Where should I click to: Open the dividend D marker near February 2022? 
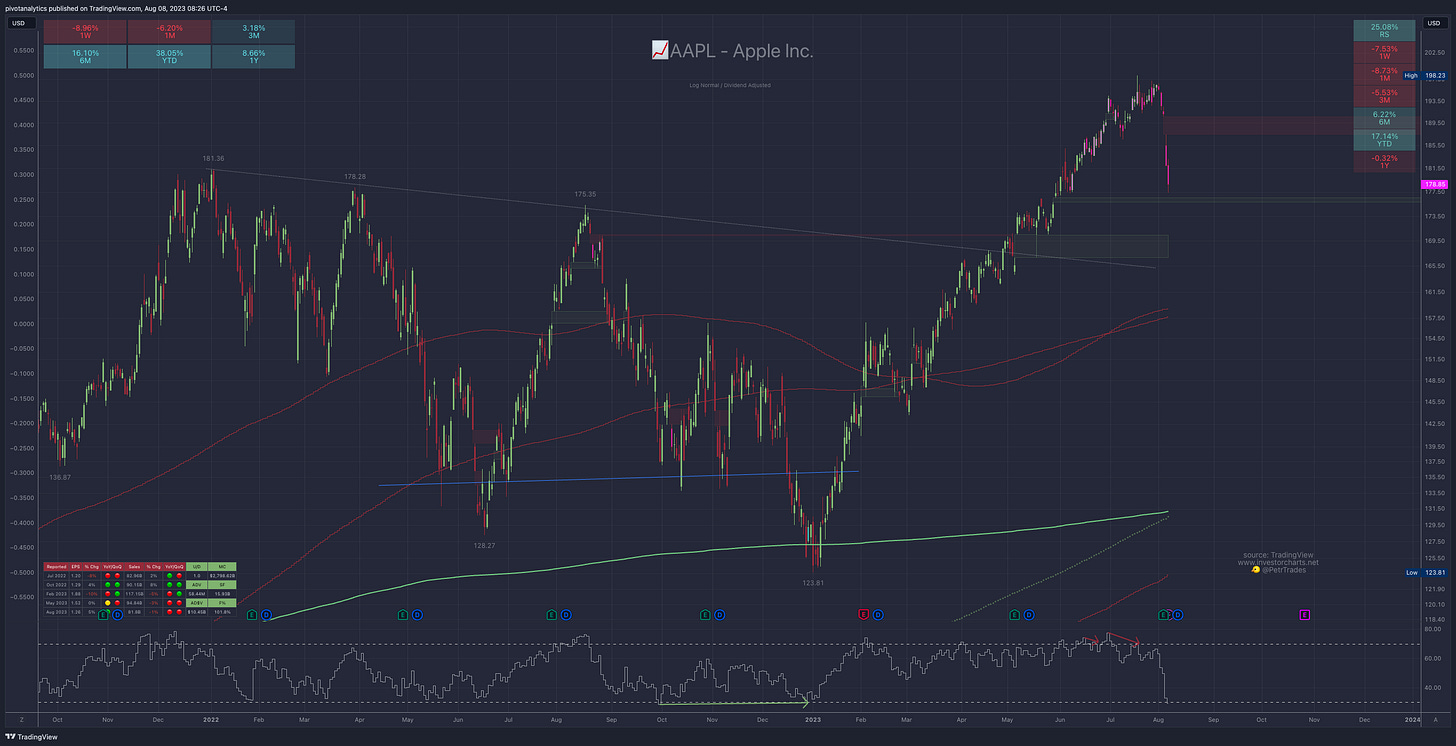click(266, 615)
